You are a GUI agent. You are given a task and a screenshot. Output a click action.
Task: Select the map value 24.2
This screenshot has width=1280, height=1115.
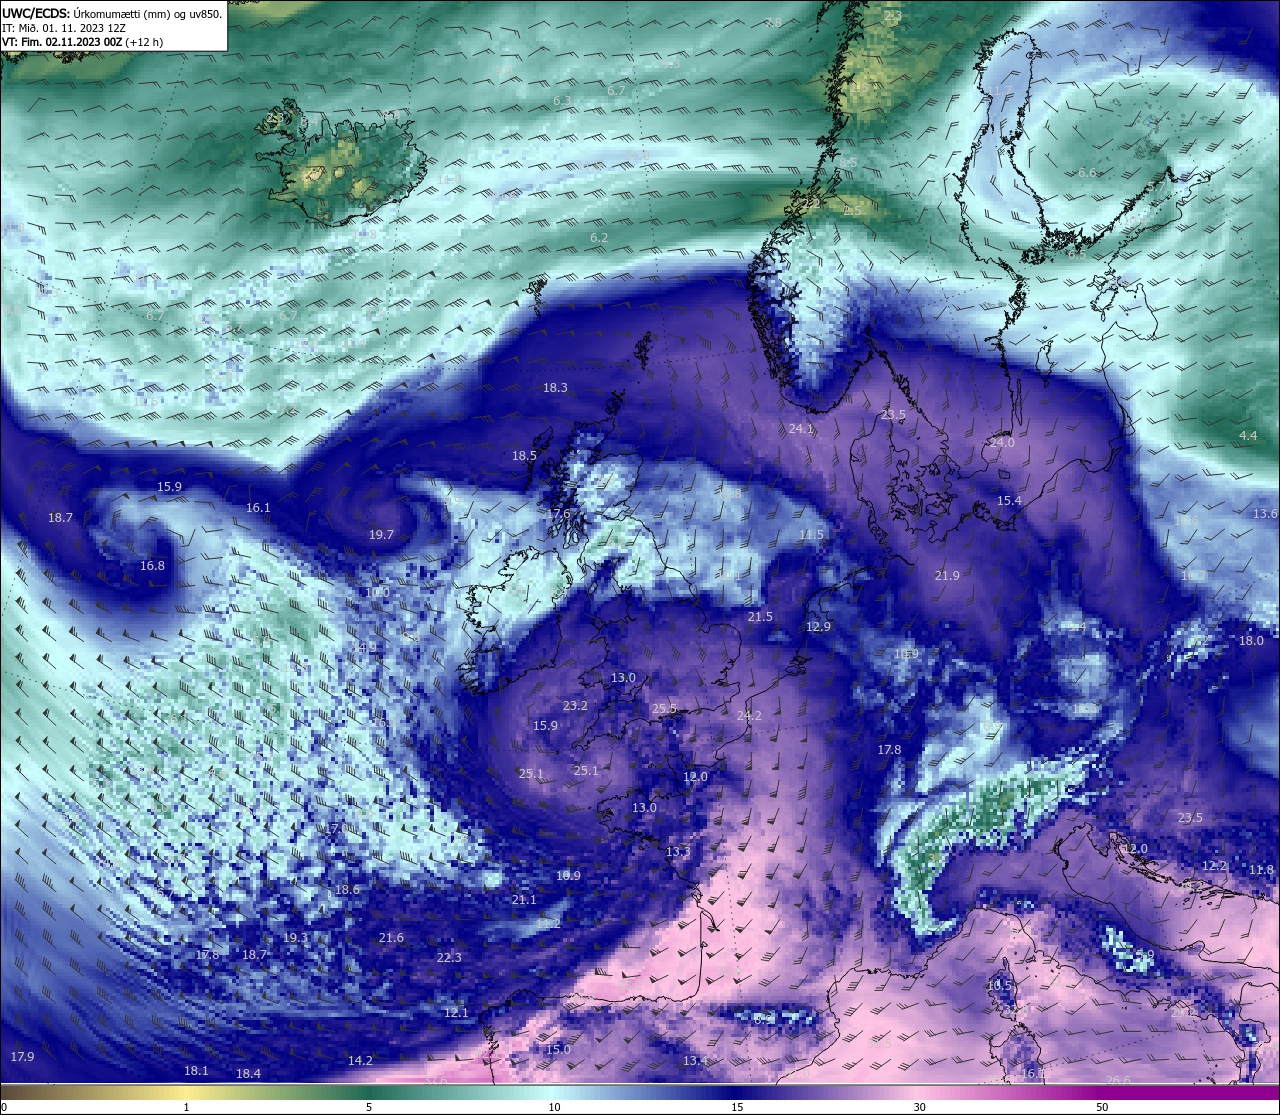point(749,716)
